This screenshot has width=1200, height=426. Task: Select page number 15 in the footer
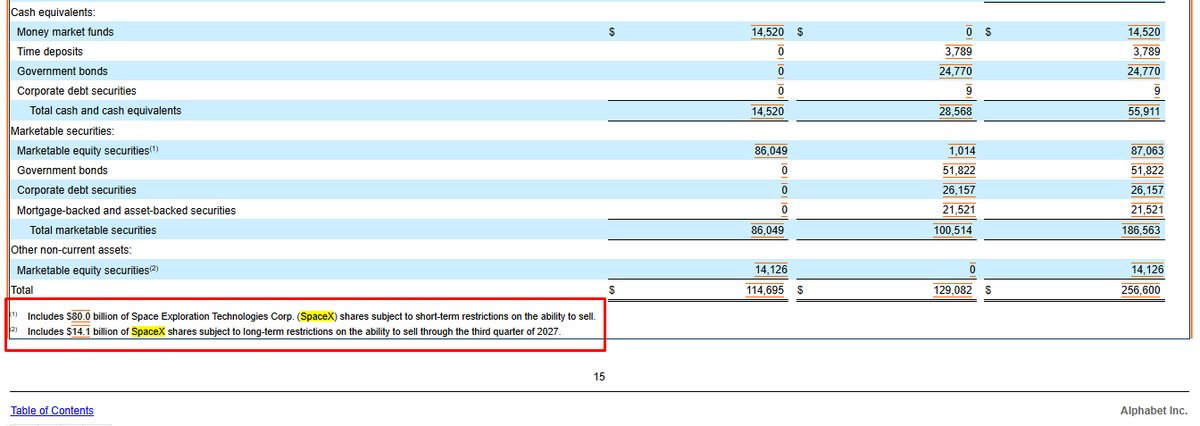tap(600, 377)
